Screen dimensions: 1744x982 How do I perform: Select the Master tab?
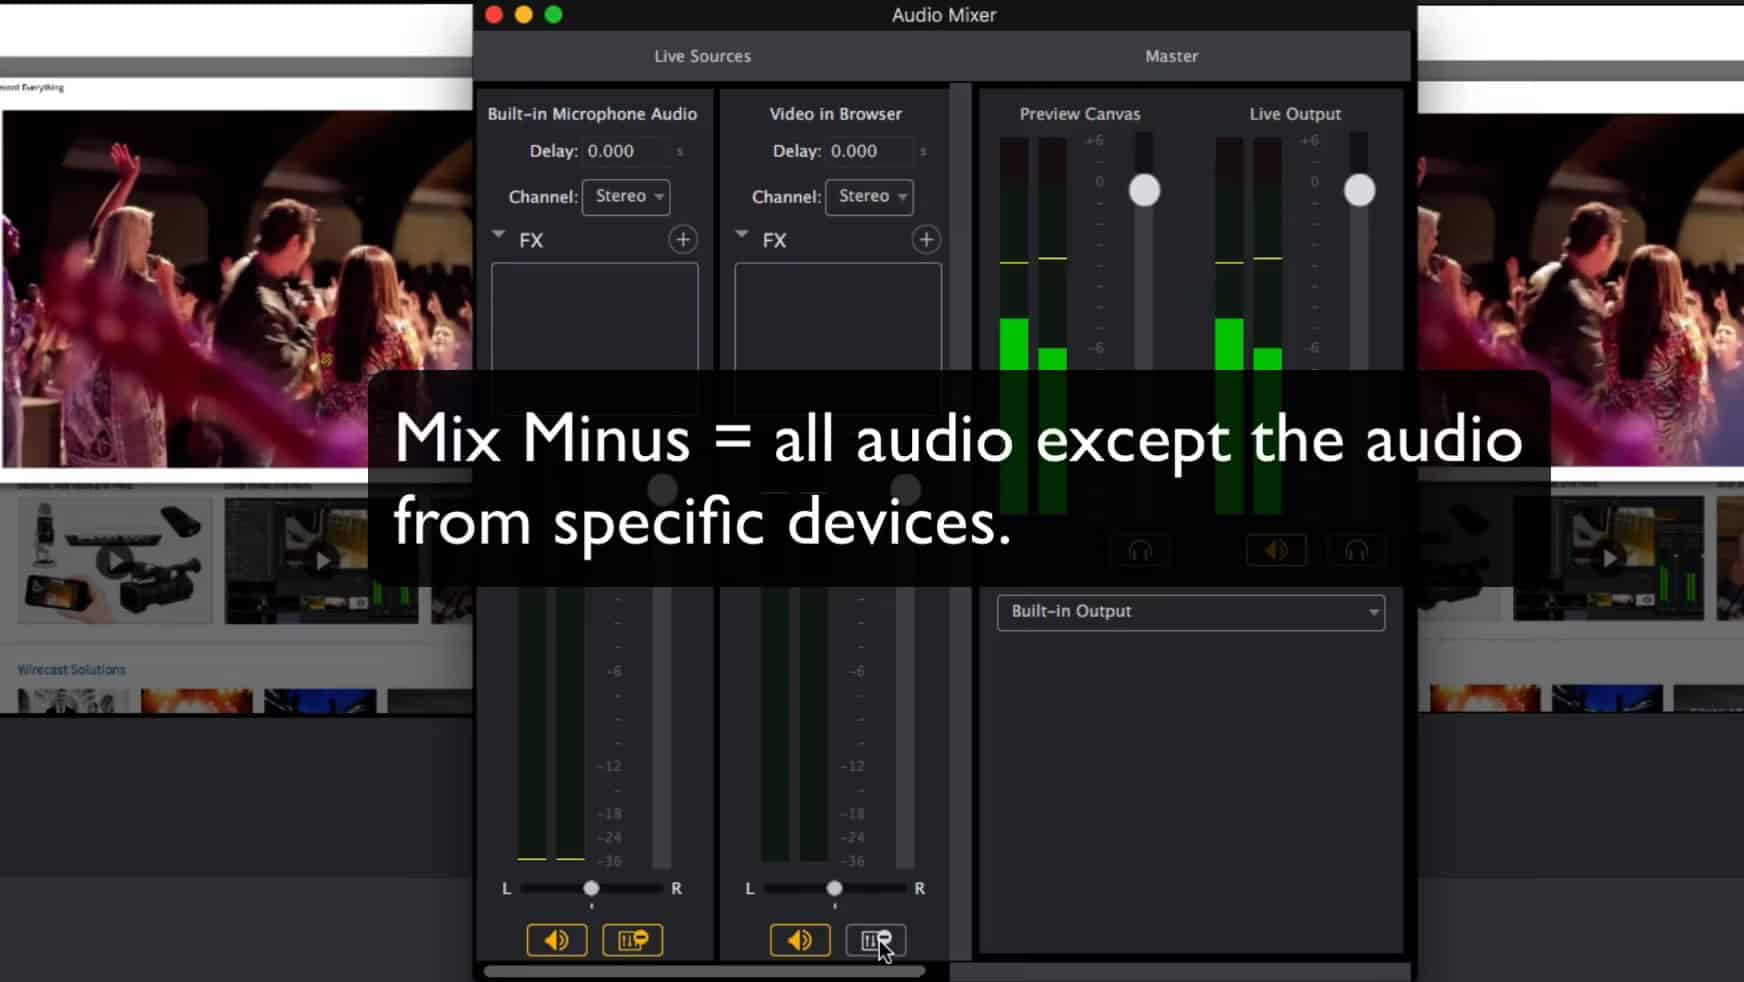(x=1171, y=56)
